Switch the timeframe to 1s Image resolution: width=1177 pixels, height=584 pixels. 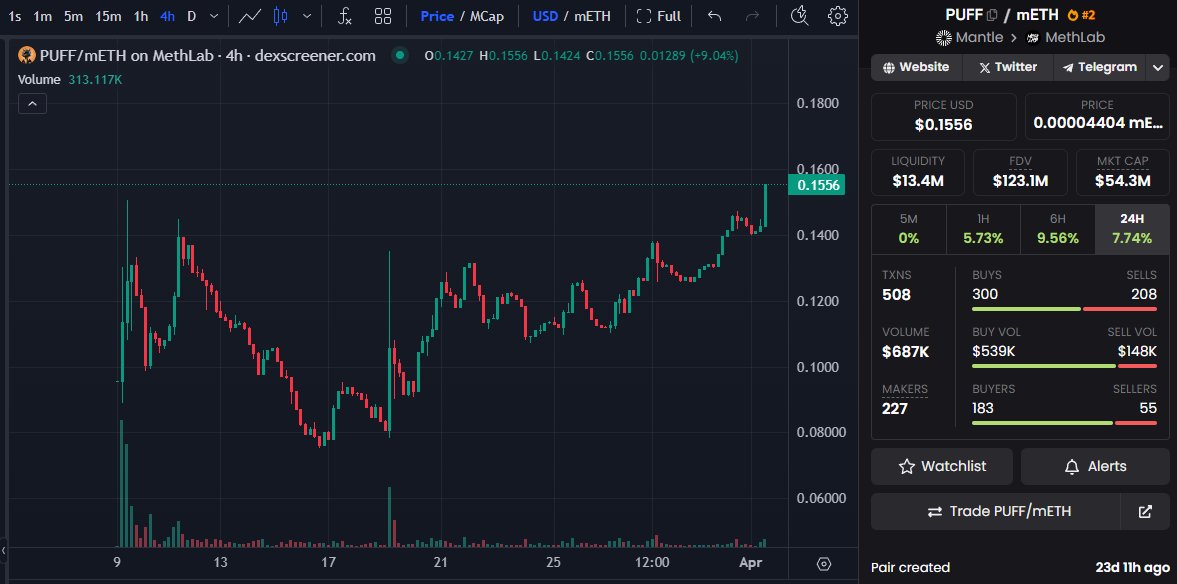pos(15,16)
